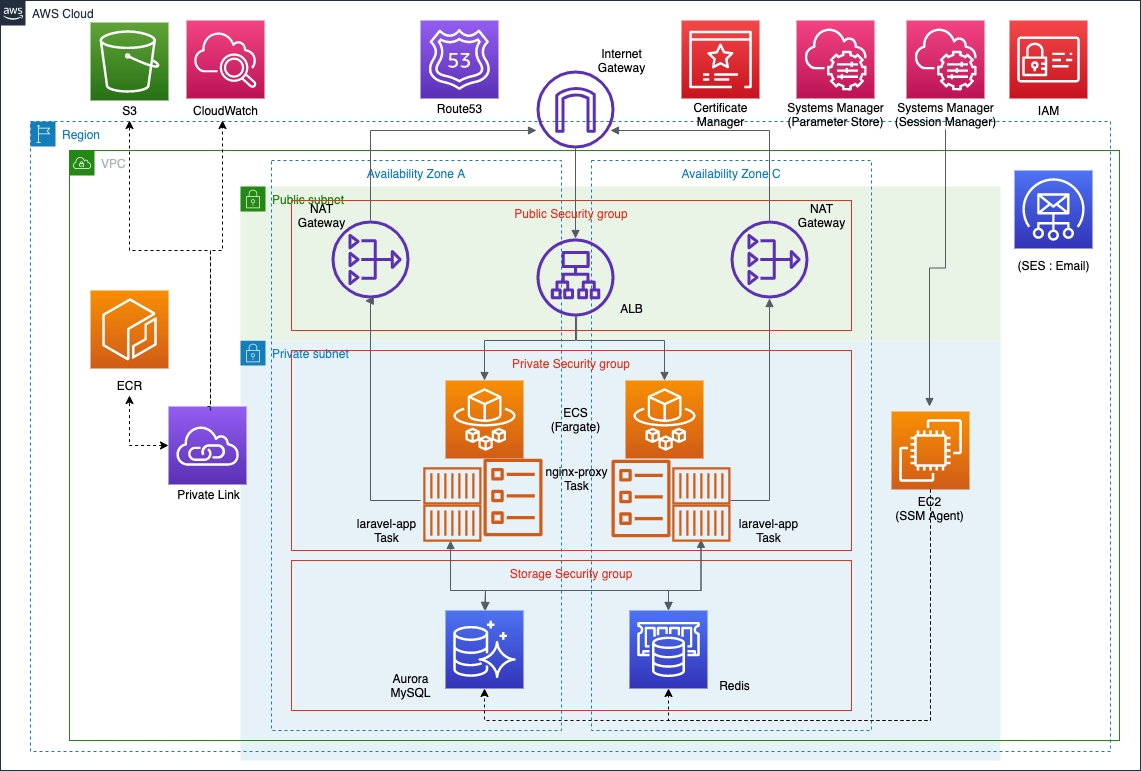Select the CloudWatch icon
This screenshot has height=771, width=1141.
(x=226, y=60)
